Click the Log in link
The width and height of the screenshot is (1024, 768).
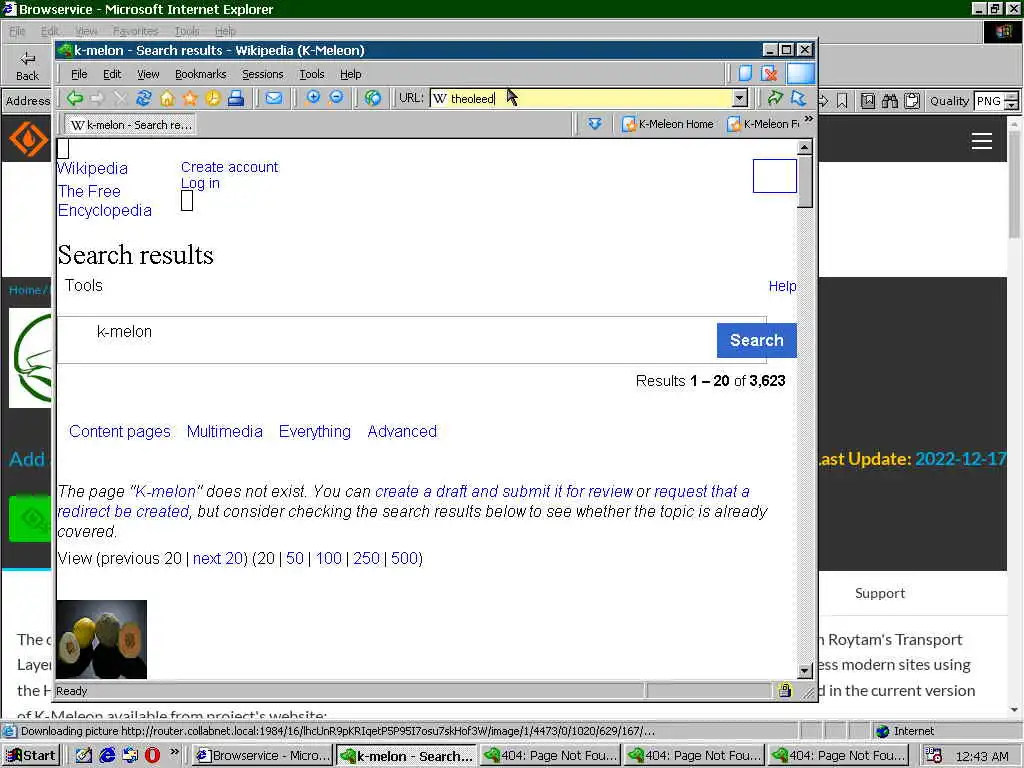(x=200, y=184)
